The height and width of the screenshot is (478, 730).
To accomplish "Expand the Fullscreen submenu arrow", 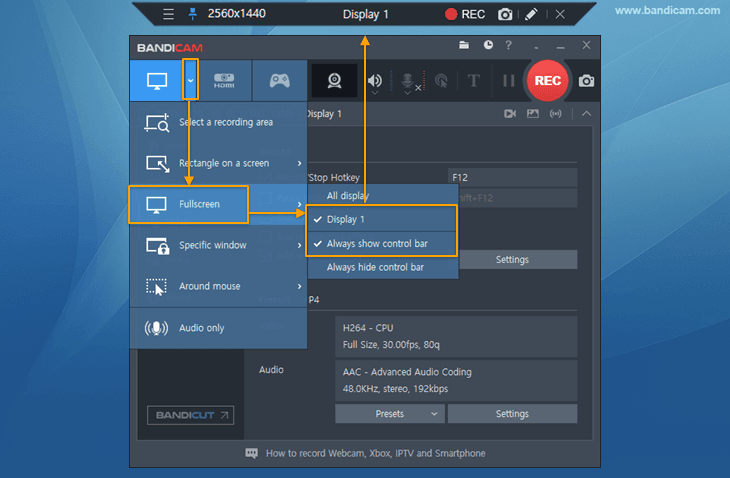I will 299,204.
